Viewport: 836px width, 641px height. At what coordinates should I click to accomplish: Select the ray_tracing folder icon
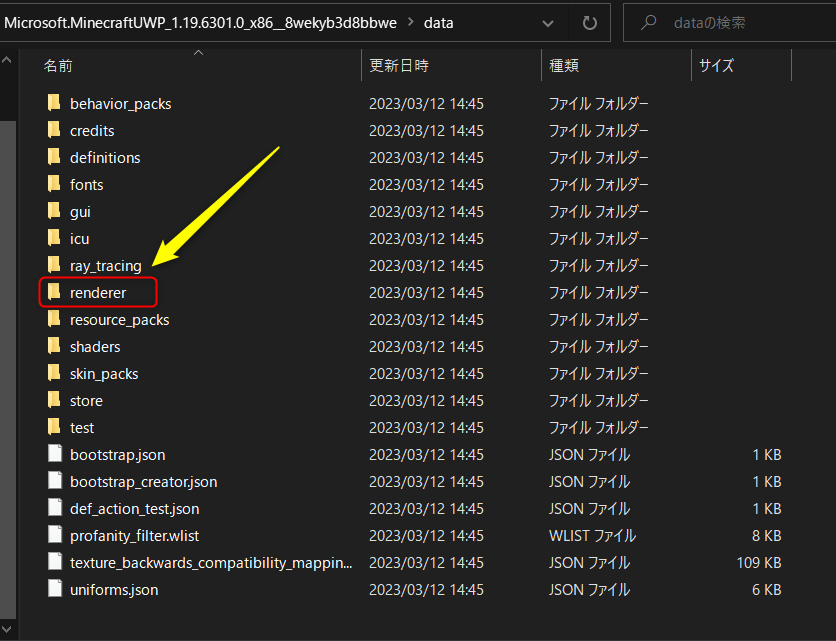[54, 265]
